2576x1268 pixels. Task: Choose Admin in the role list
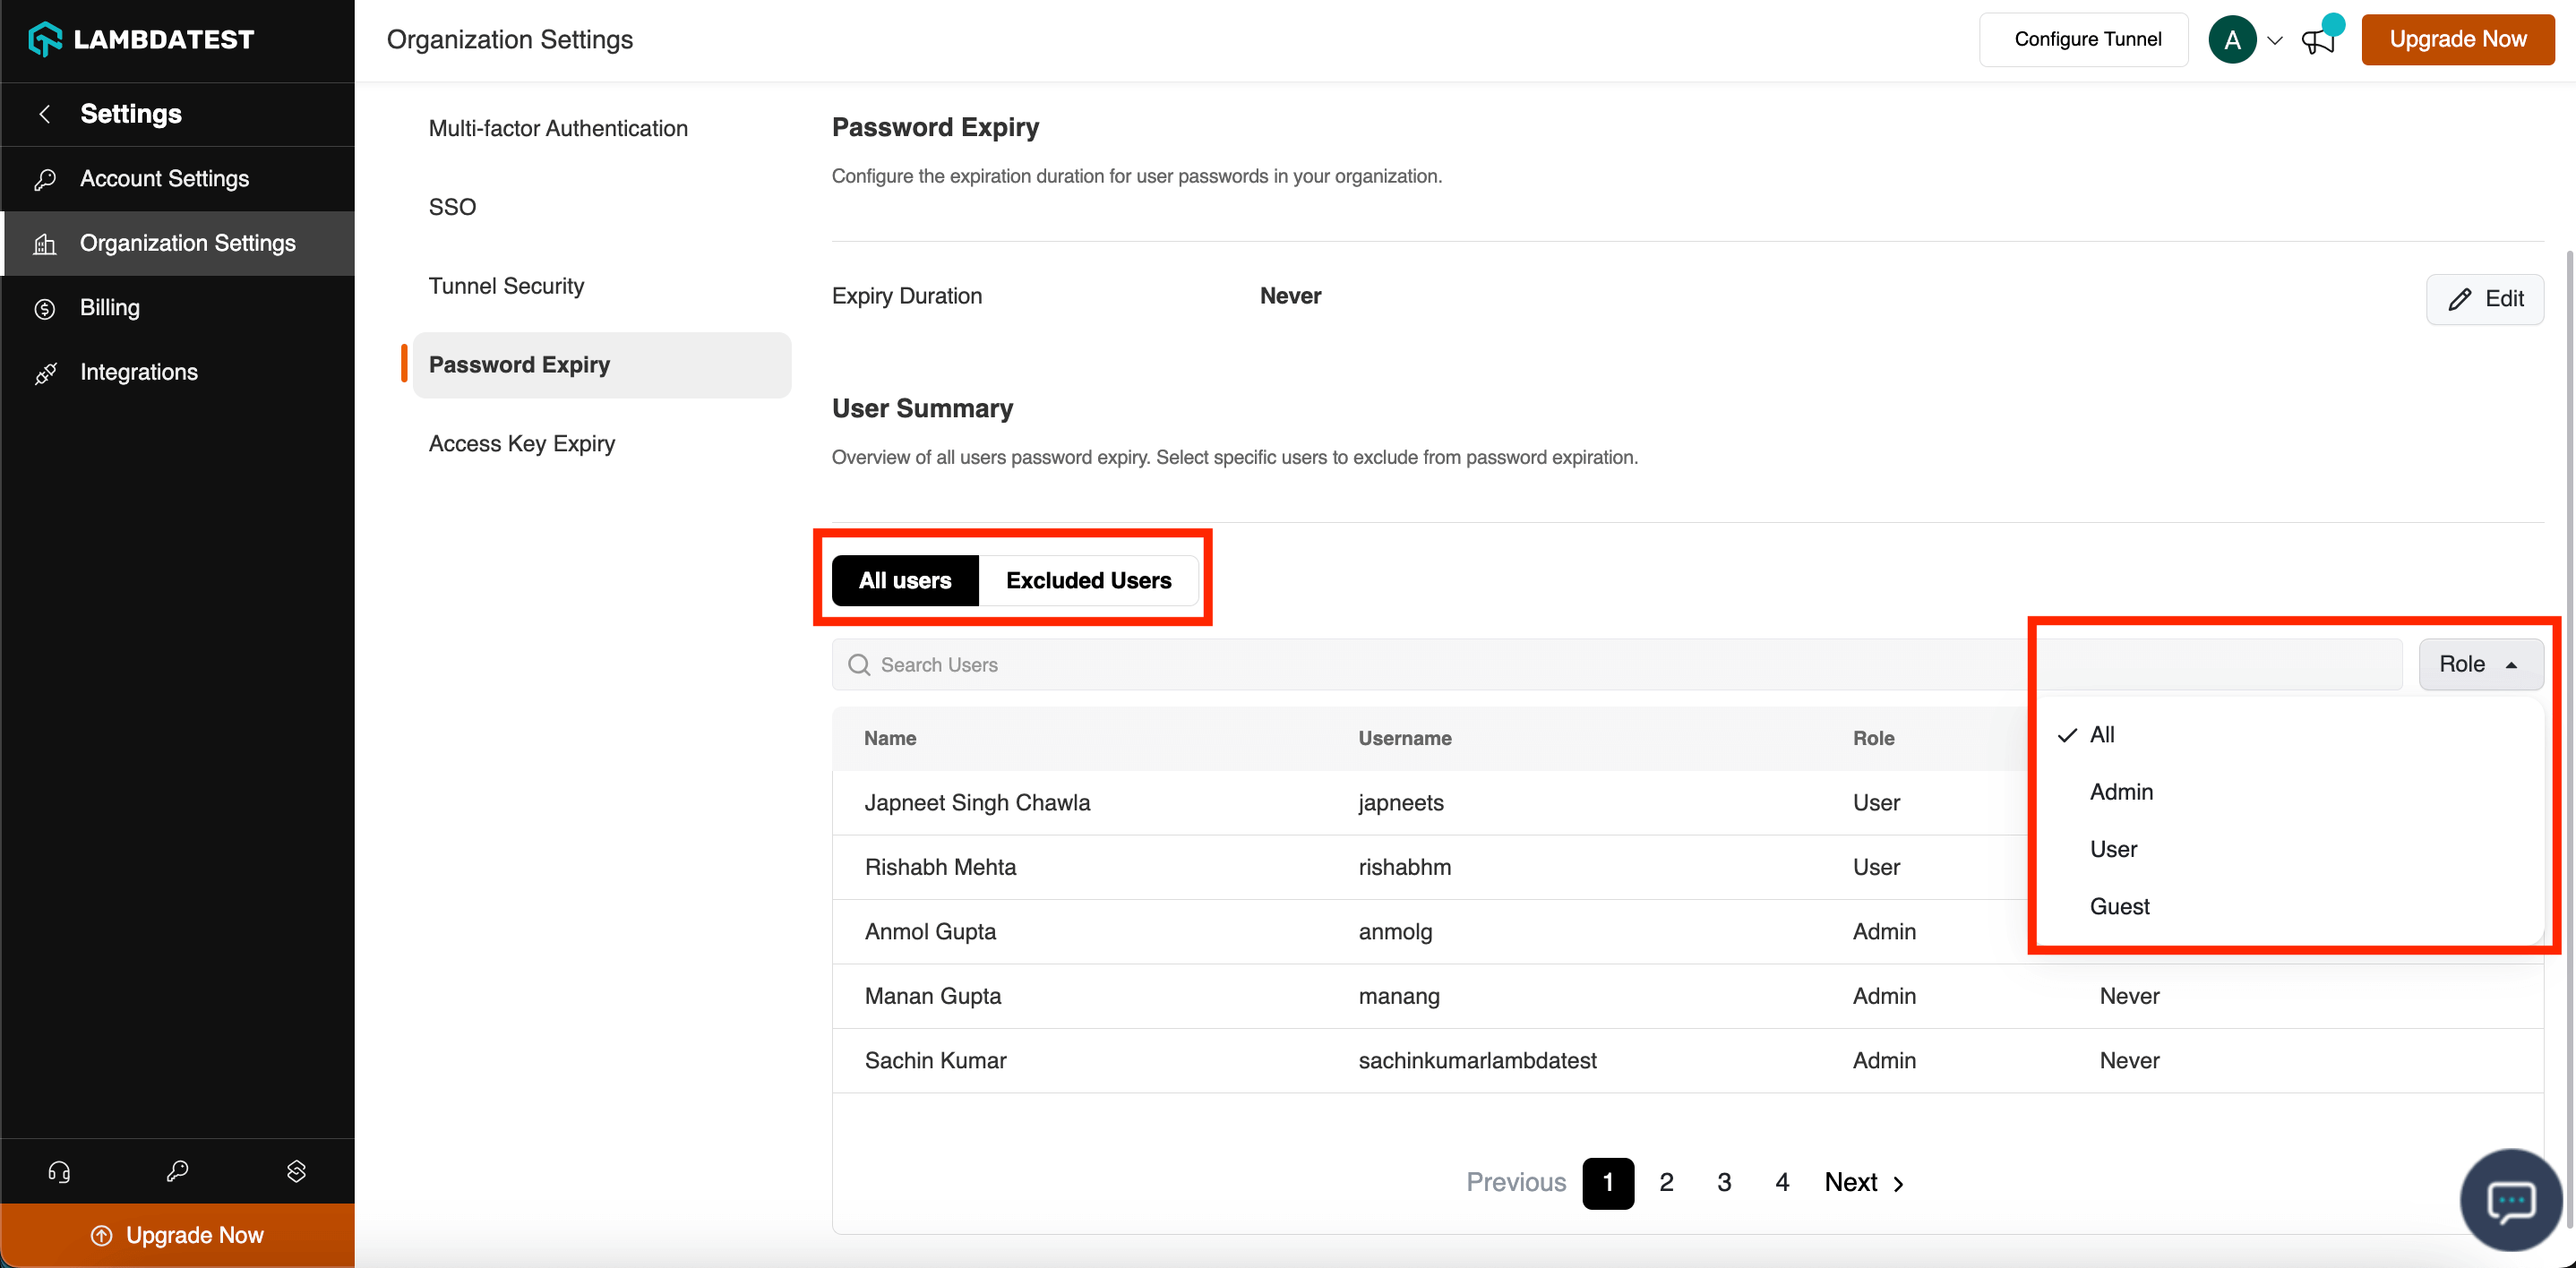(x=2120, y=791)
